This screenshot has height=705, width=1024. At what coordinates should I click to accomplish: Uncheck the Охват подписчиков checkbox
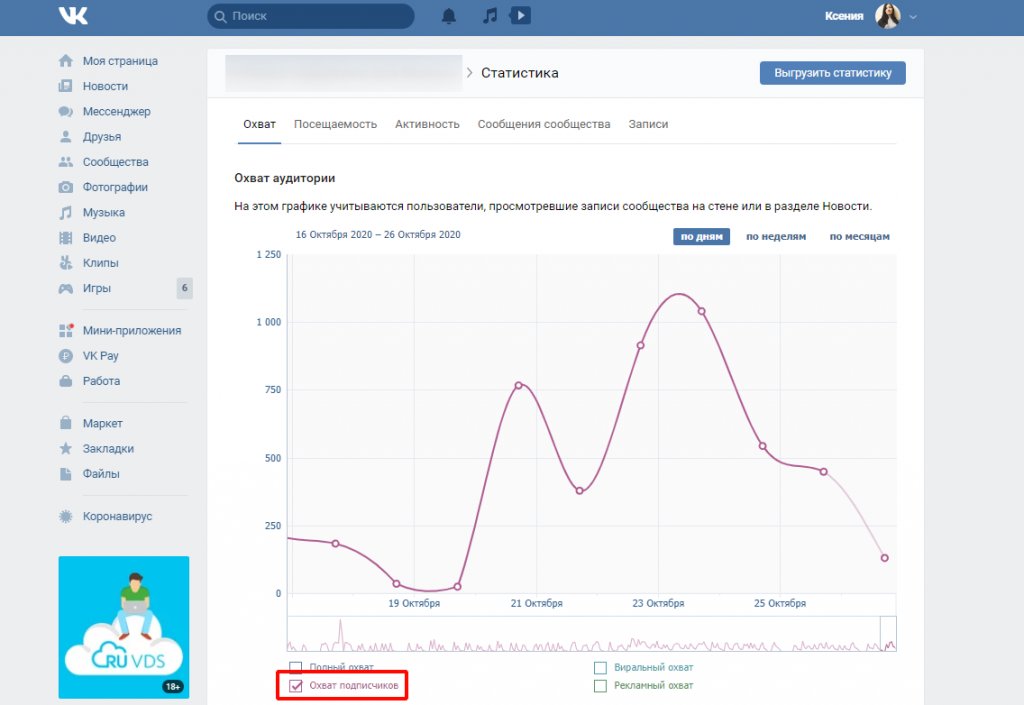pyautogui.click(x=295, y=686)
